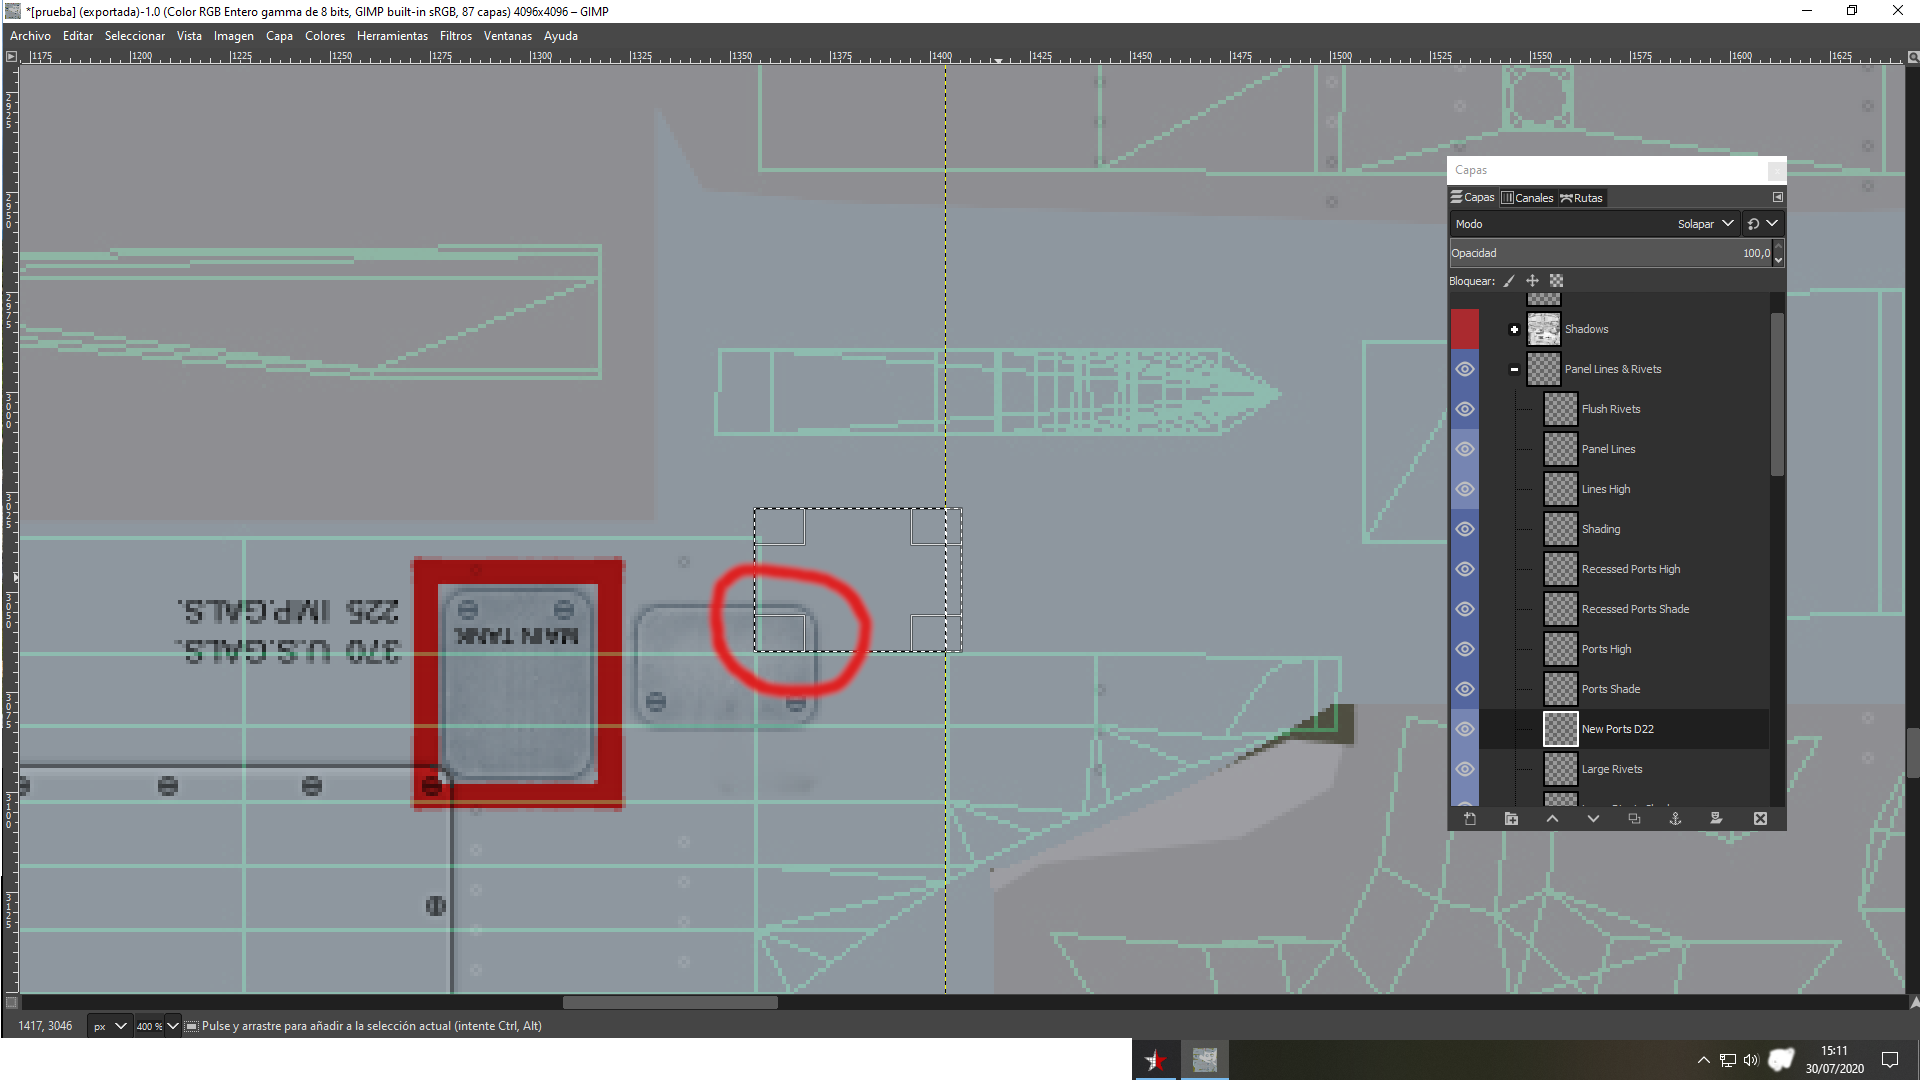Open the Modo Solapar blend dropdown
1920x1080 pixels.
[1705, 224]
